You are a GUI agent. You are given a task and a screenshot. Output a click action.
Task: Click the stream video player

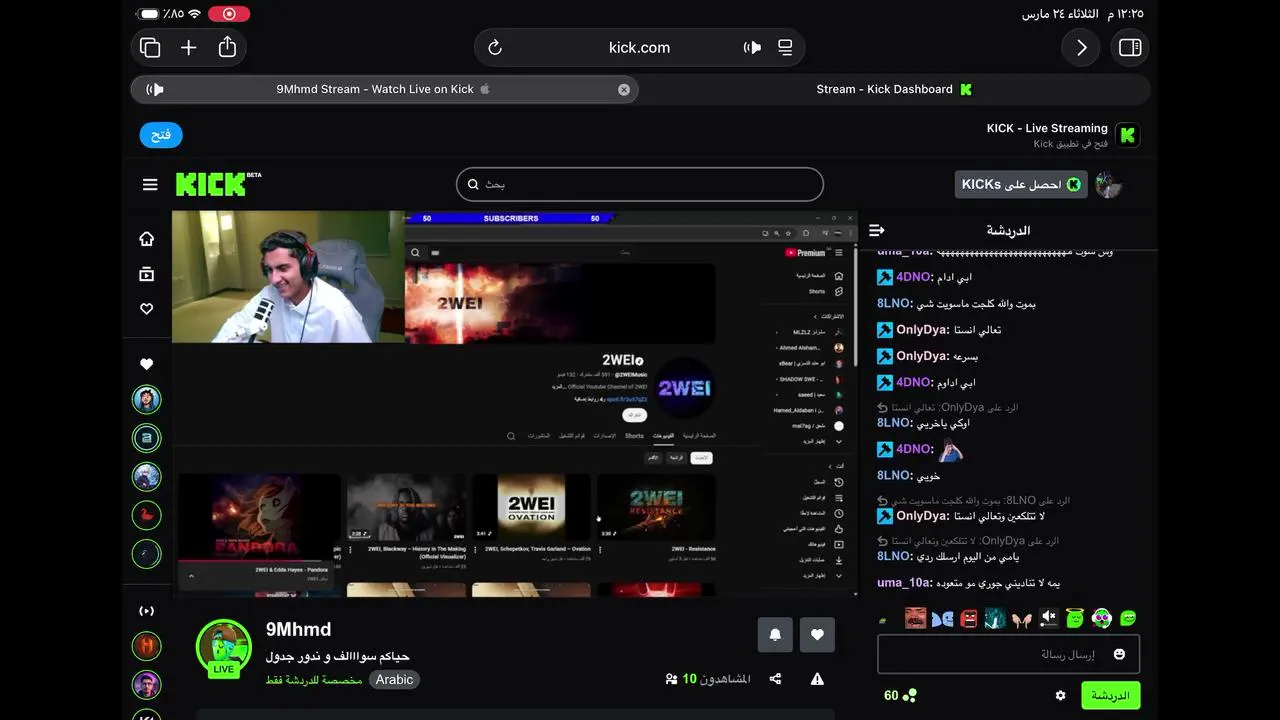click(x=514, y=404)
